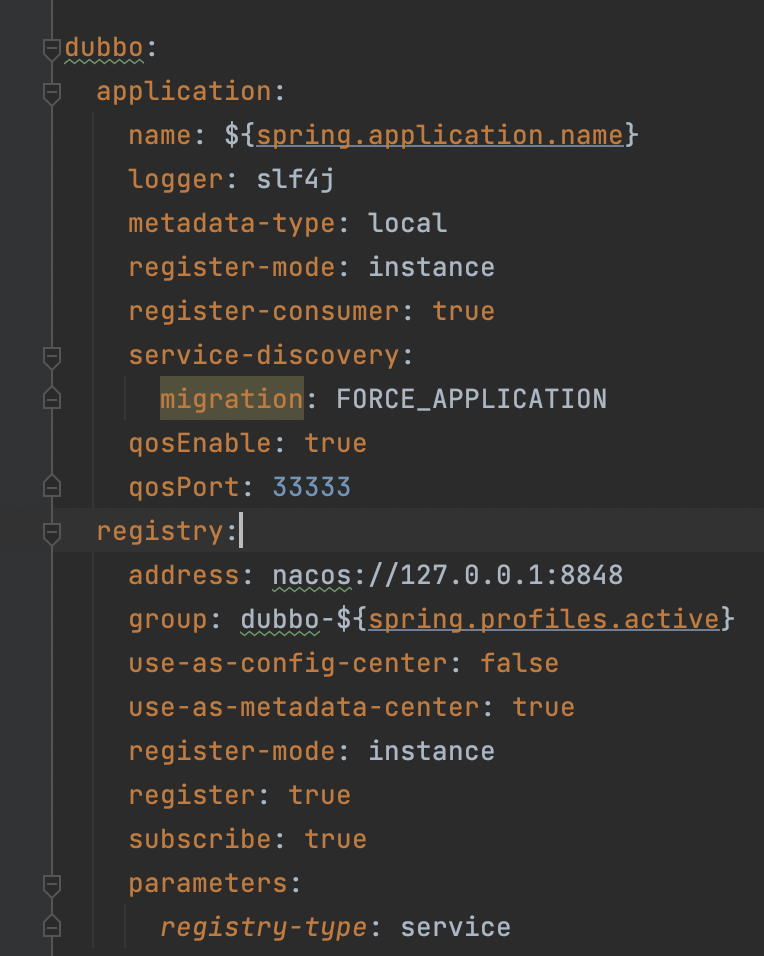Collapse the application block fold marker
The height and width of the screenshot is (956, 764).
point(52,94)
